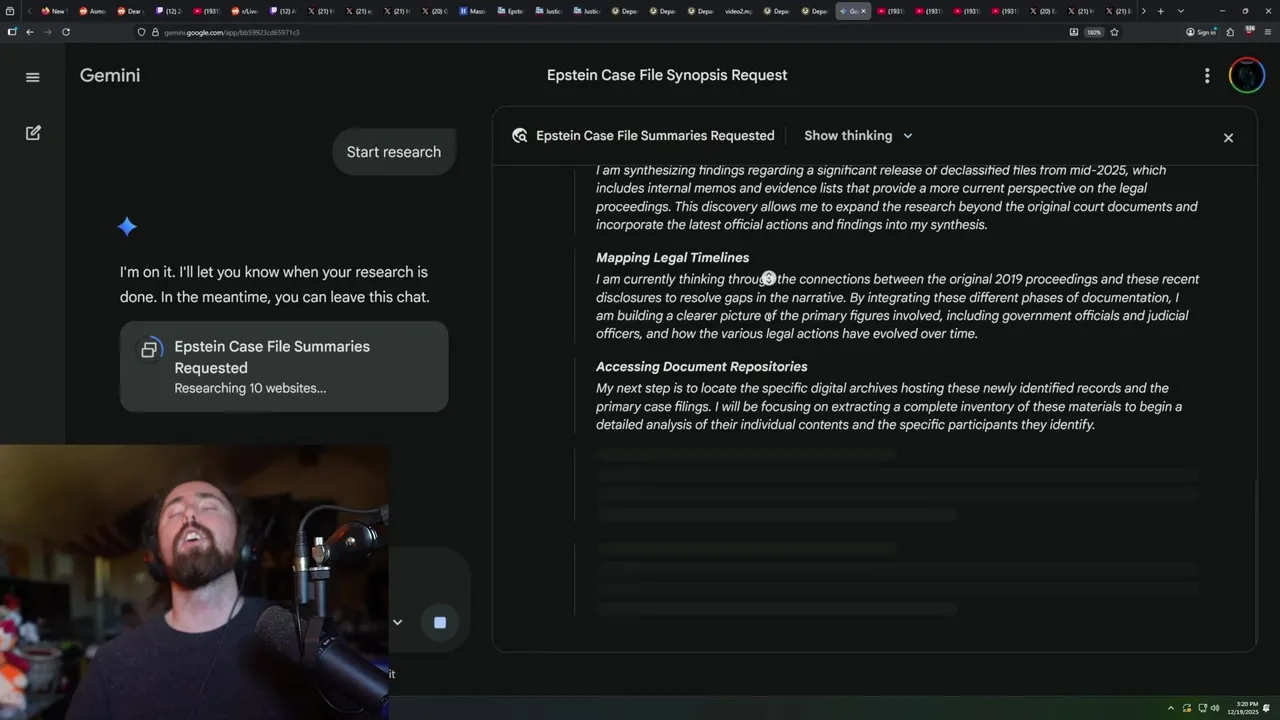Open the tab overview workspace icon
The width and height of the screenshot is (1280, 720).
(x=10, y=11)
